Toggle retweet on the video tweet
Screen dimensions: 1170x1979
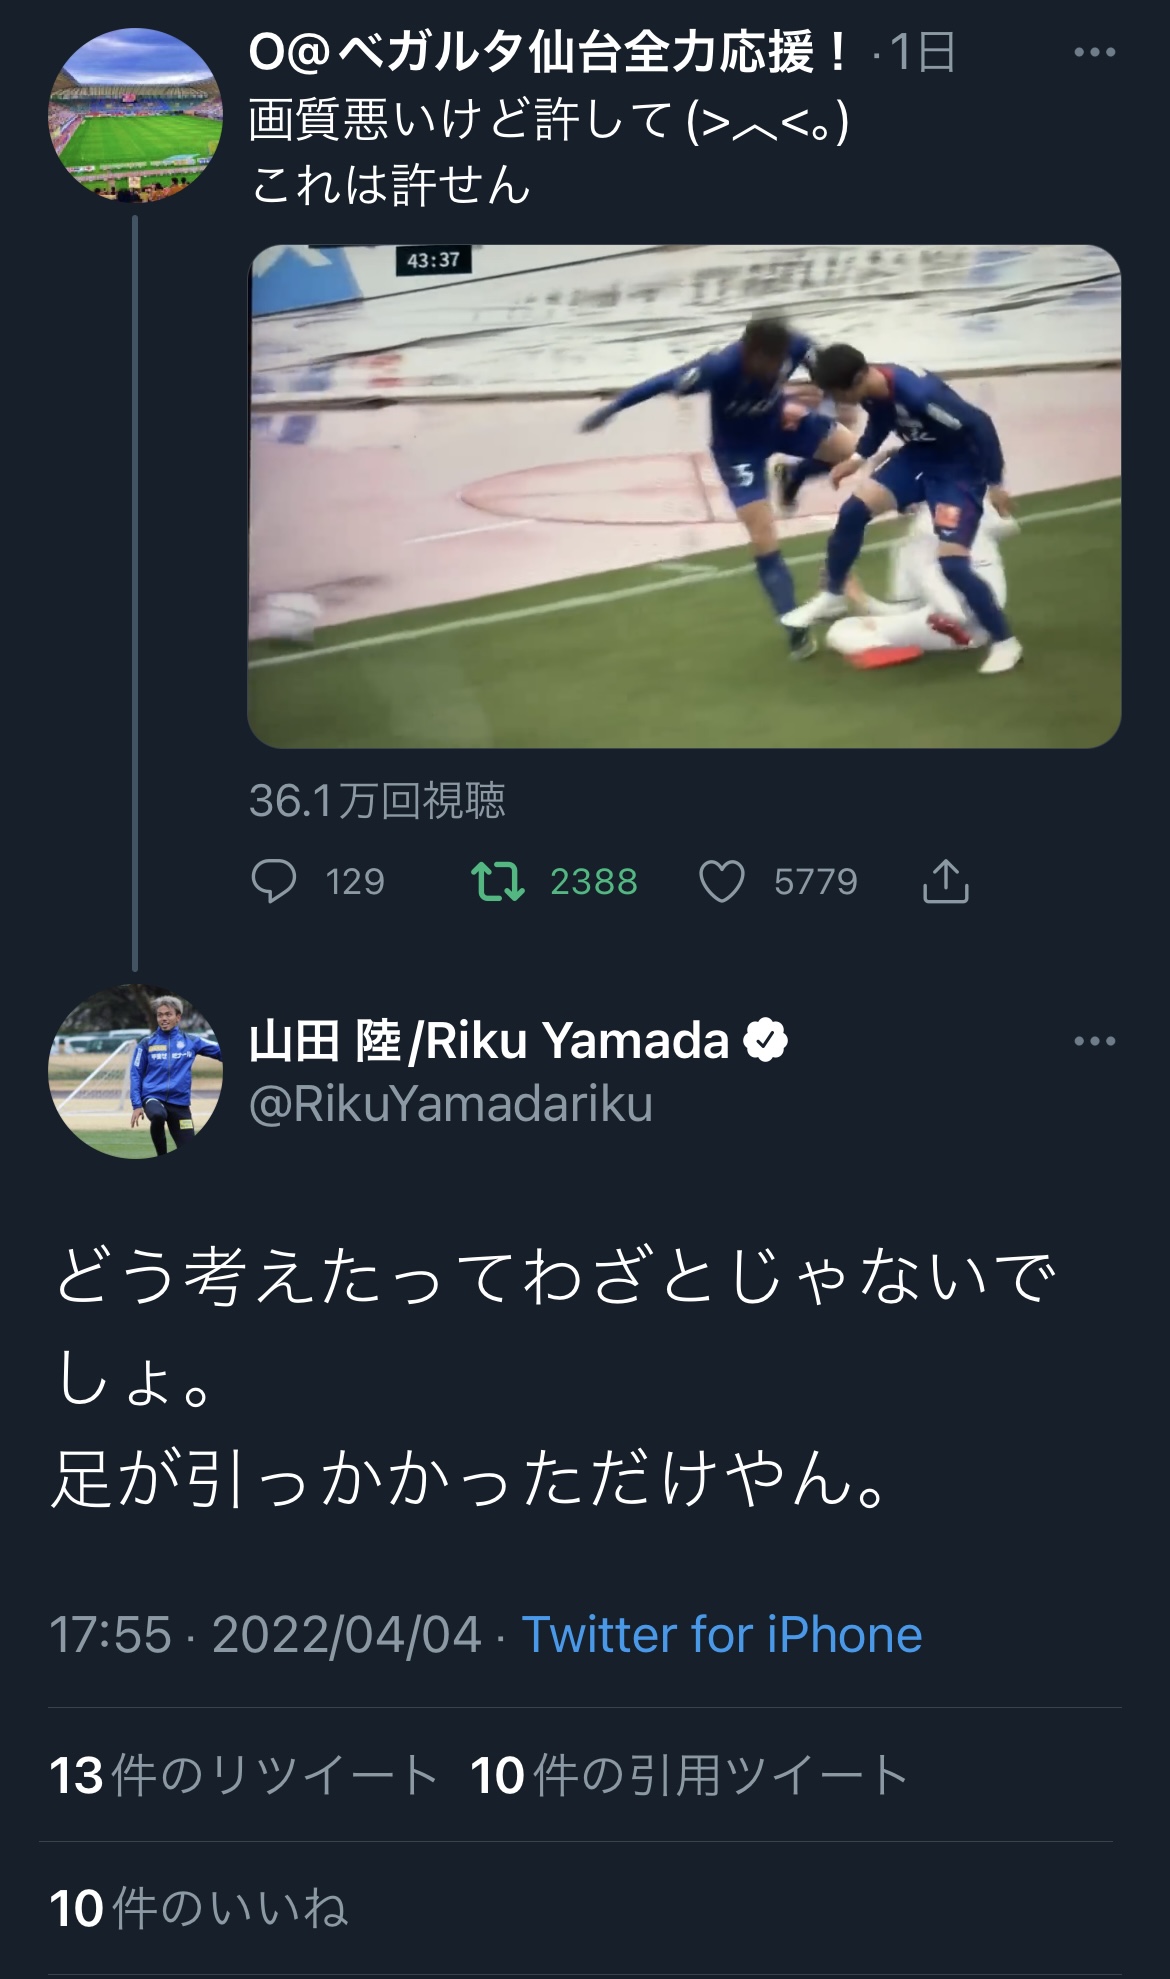pos(497,881)
